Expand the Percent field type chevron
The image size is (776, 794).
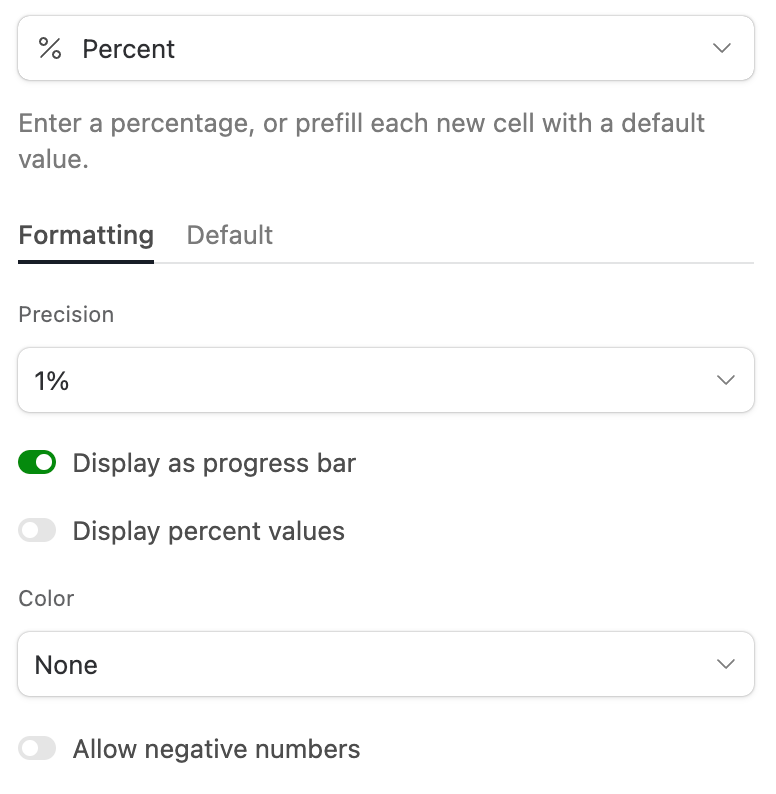coord(722,49)
